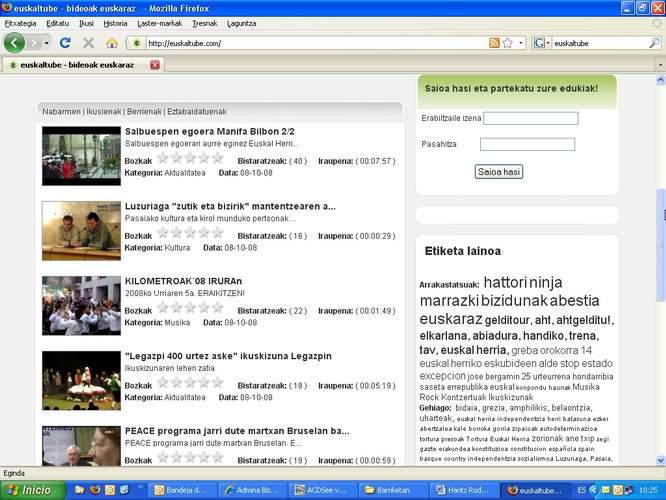This screenshot has height=500, width=666.
Task: Focus the Pasahitza password field
Action: (x=527, y=144)
